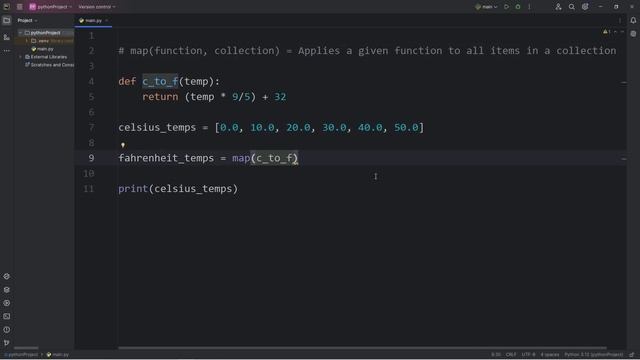The image size is (640, 360).
Task: Open the Problems tool window
Action: coord(7,329)
